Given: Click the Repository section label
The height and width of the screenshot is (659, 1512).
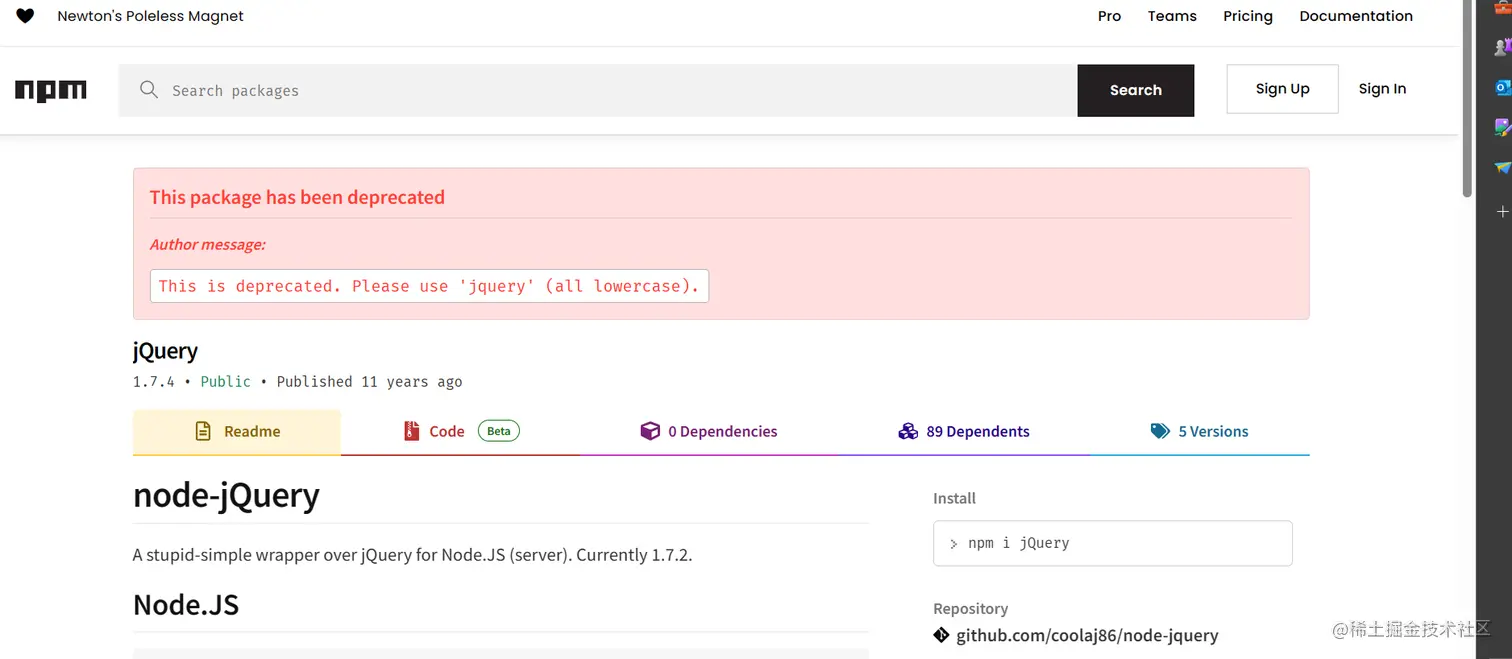Looking at the screenshot, I should (x=970, y=608).
